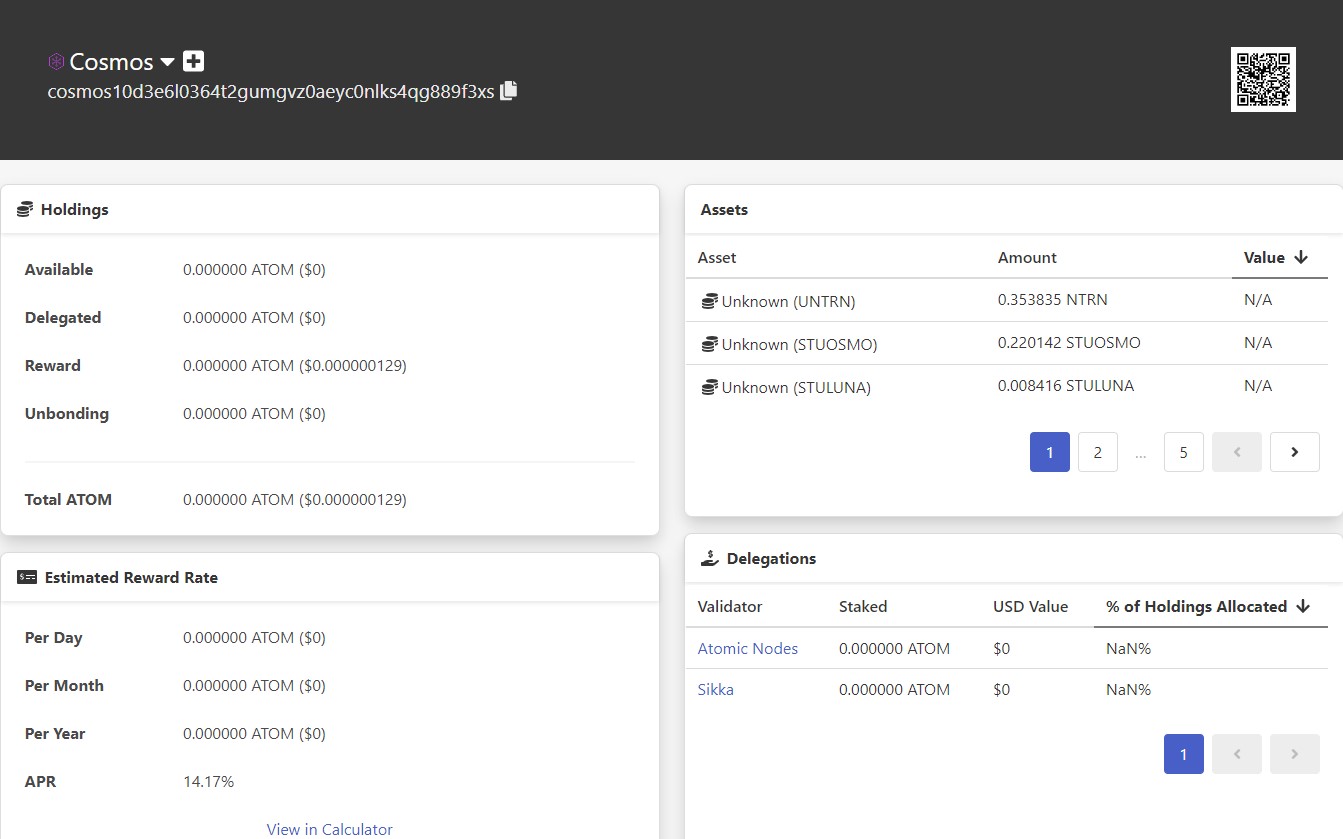Click the Unbonding holdings value
The height and width of the screenshot is (839, 1343).
click(254, 414)
